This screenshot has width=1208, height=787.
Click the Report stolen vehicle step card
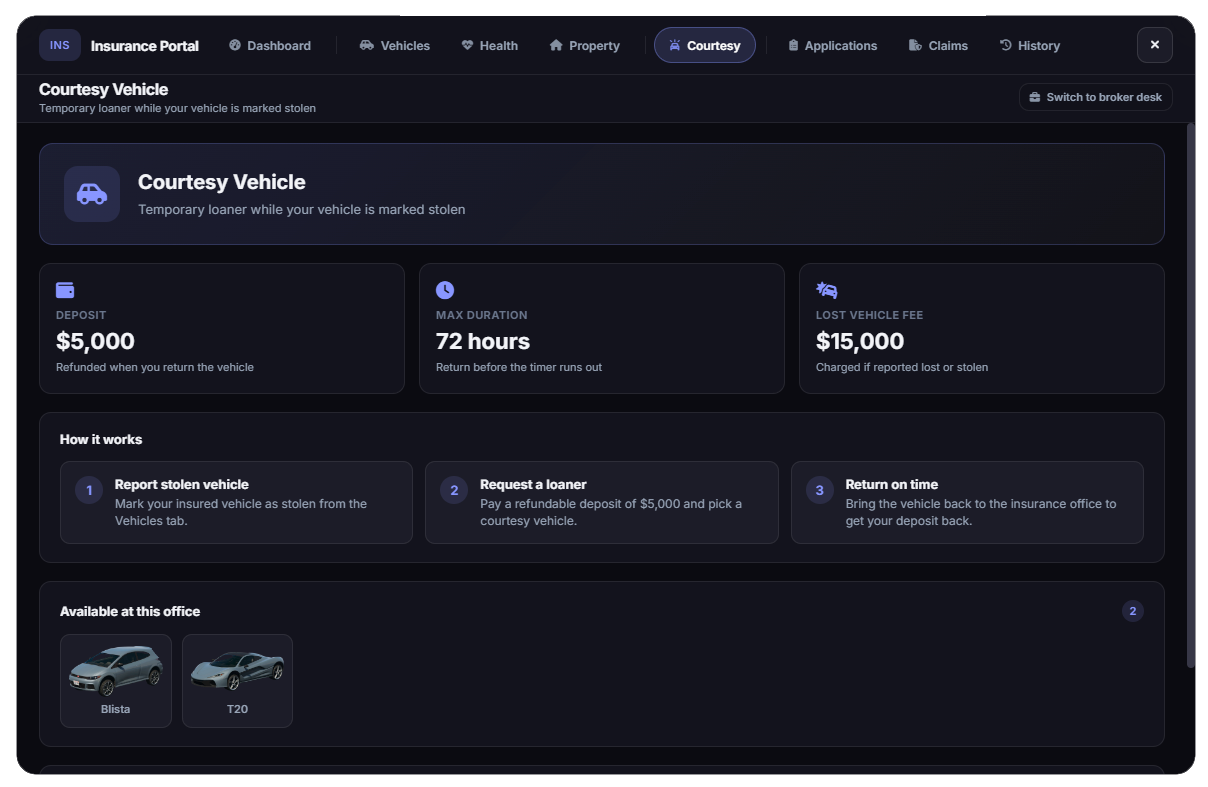tap(236, 502)
